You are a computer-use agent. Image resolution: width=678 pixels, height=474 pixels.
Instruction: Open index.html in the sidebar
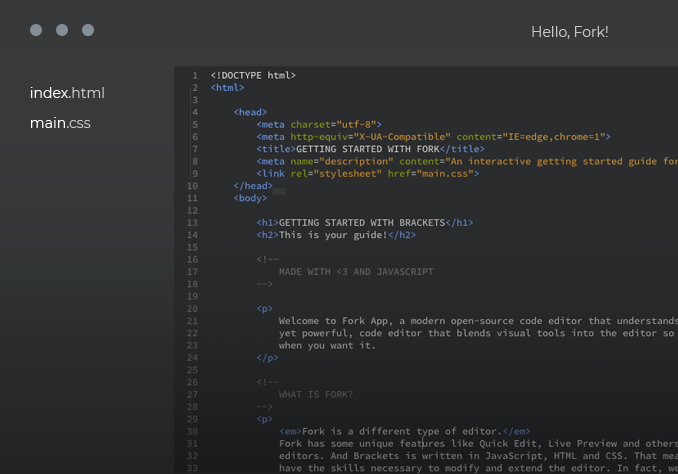point(67,93)
